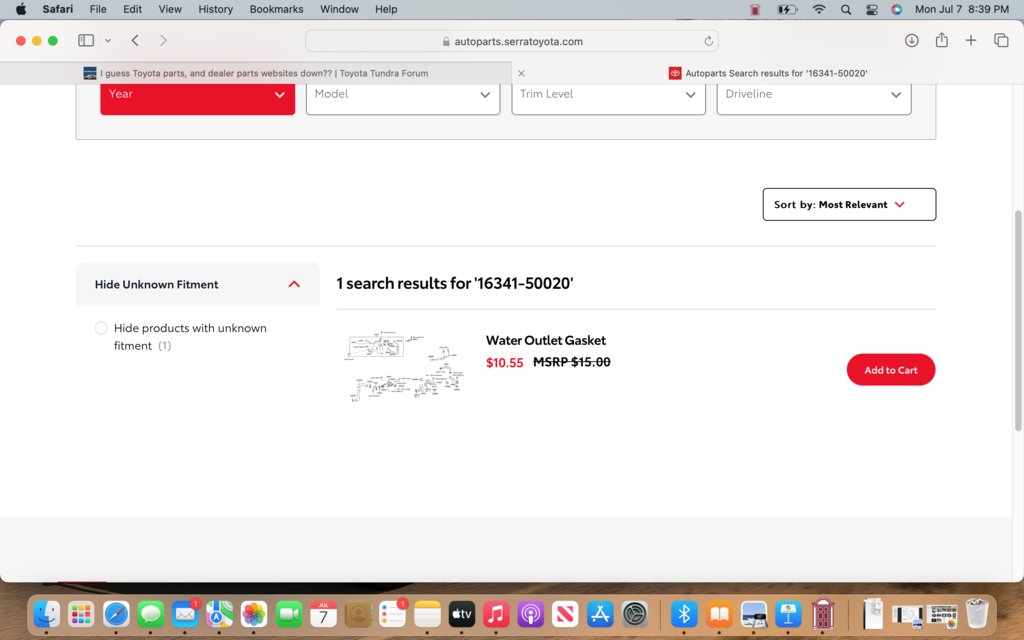Open the Window menu
Screen dimensions: 1024x640
pos(339,9)
